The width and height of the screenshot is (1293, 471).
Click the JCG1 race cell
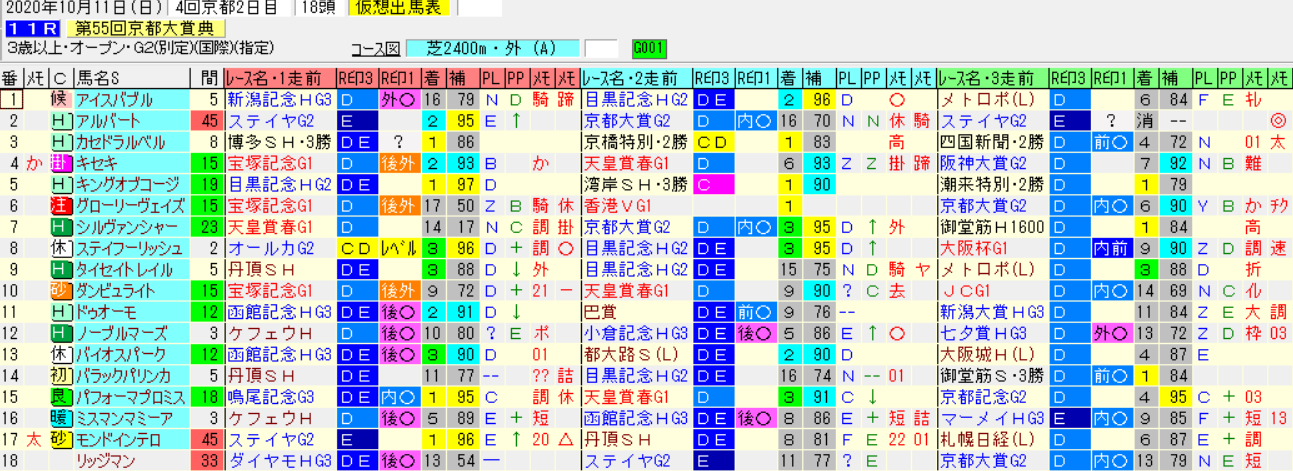pos(992,290)
